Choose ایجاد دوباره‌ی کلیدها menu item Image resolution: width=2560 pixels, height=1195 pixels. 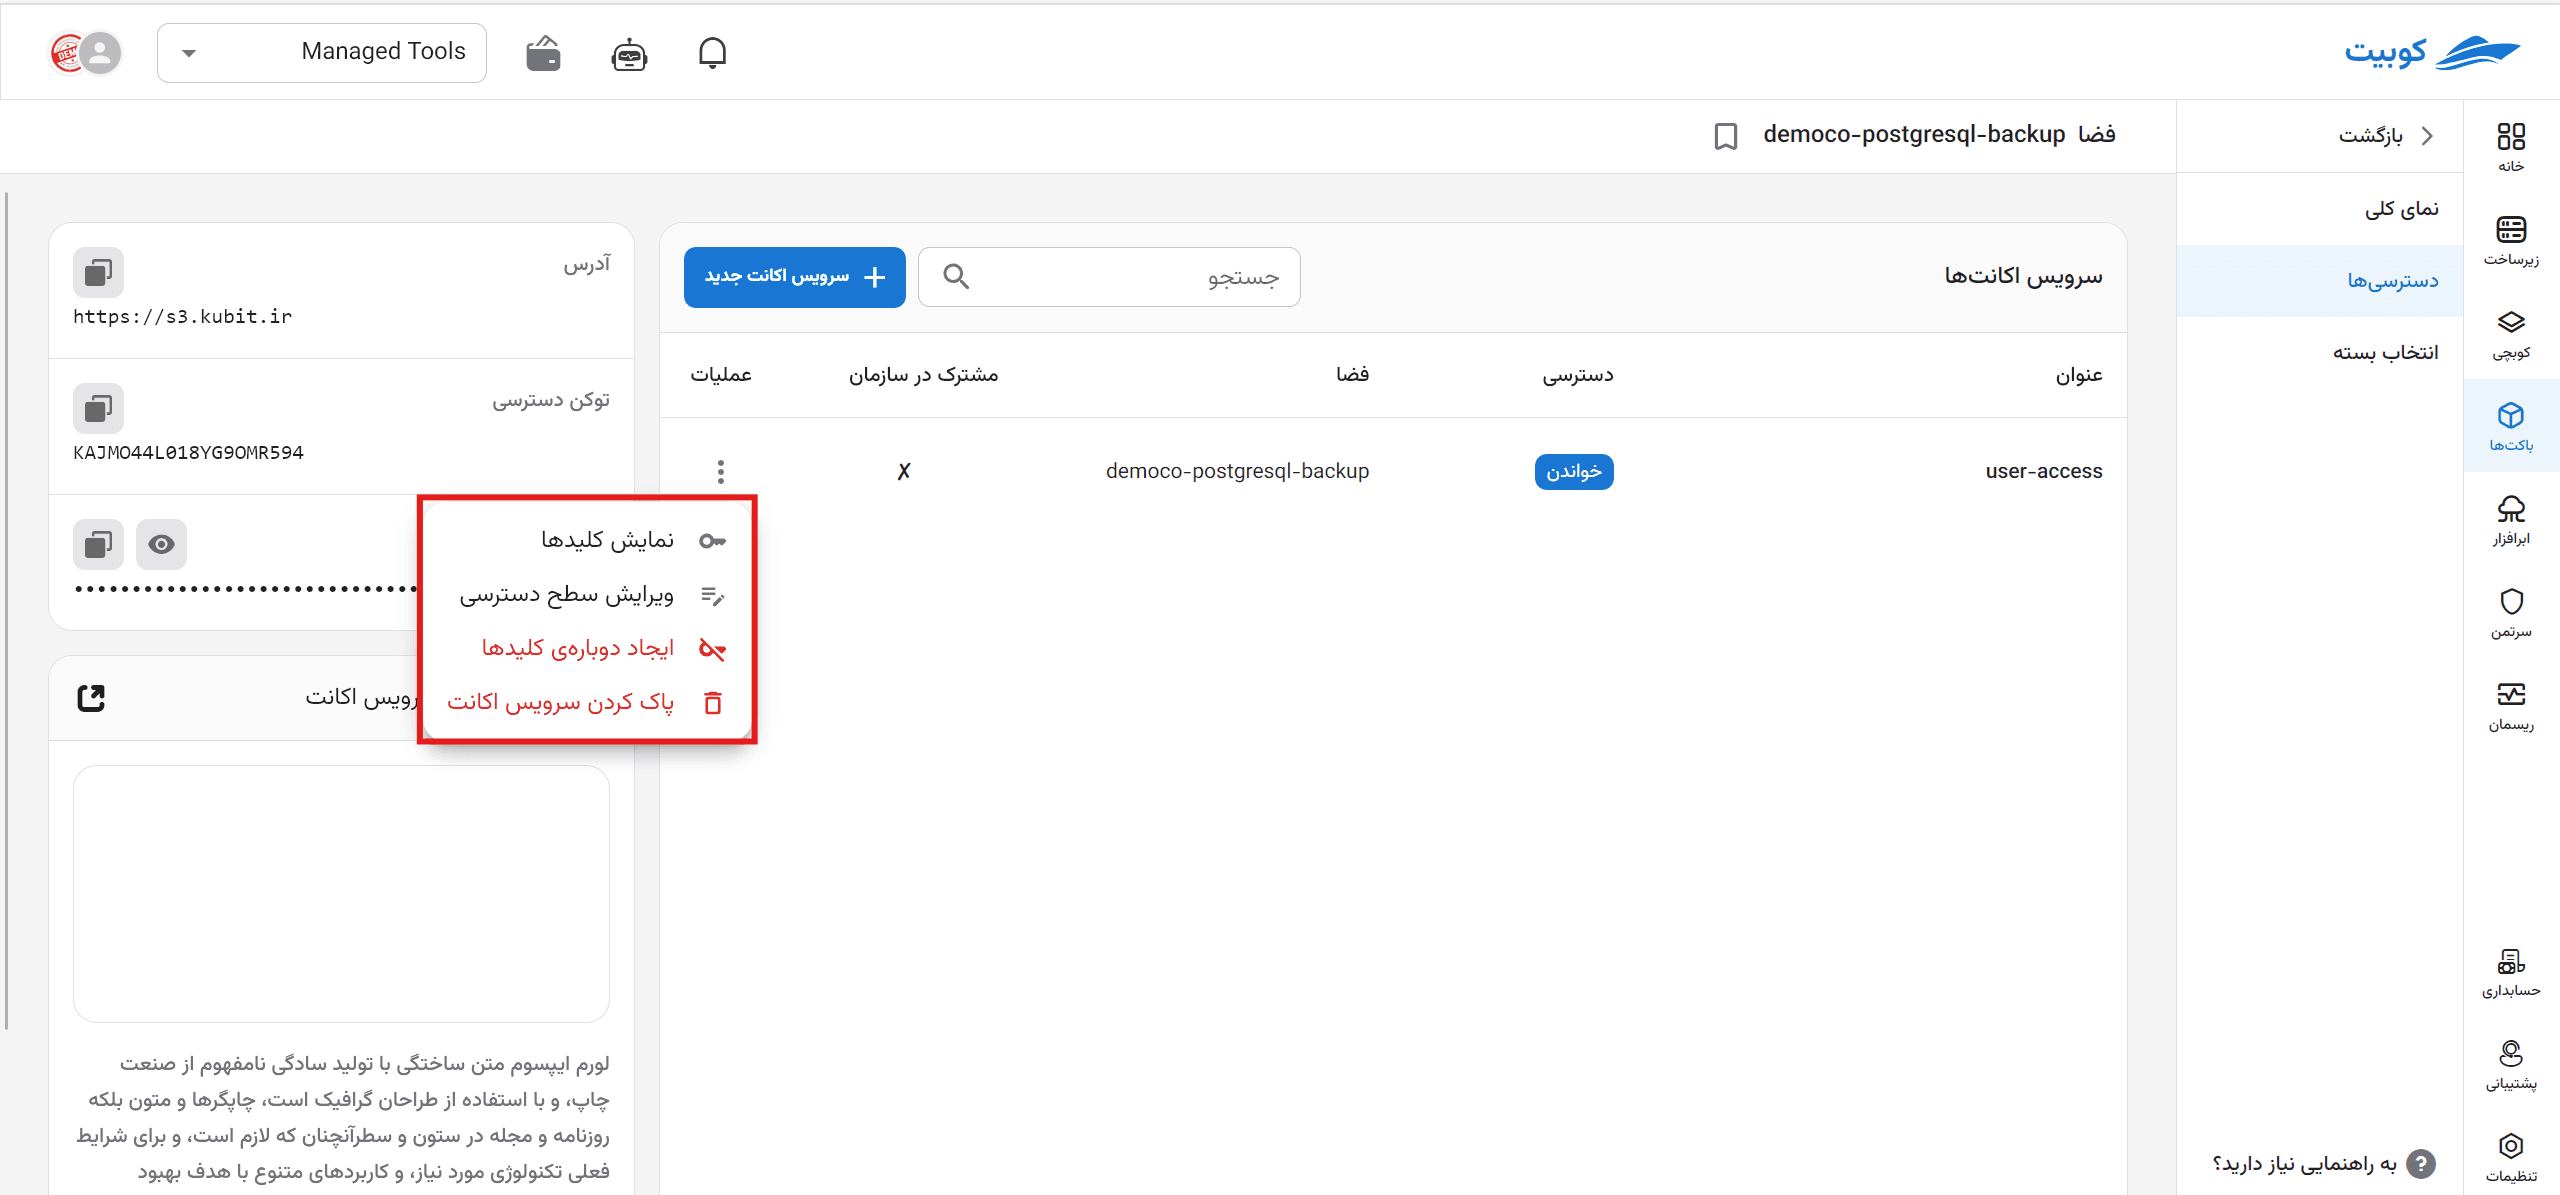(x=588, y=649)
